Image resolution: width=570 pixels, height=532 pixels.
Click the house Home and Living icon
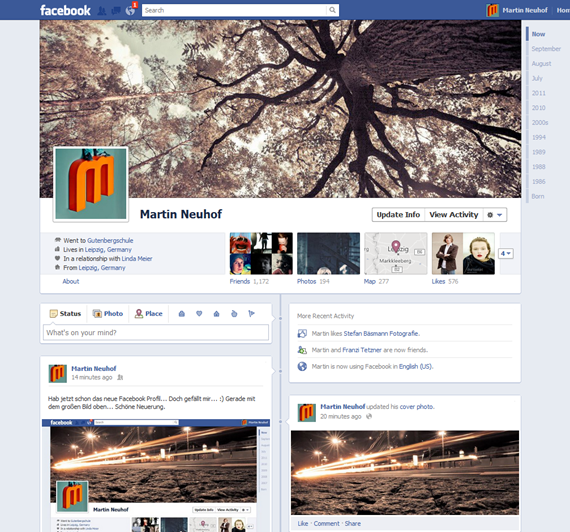coord(217,313)
